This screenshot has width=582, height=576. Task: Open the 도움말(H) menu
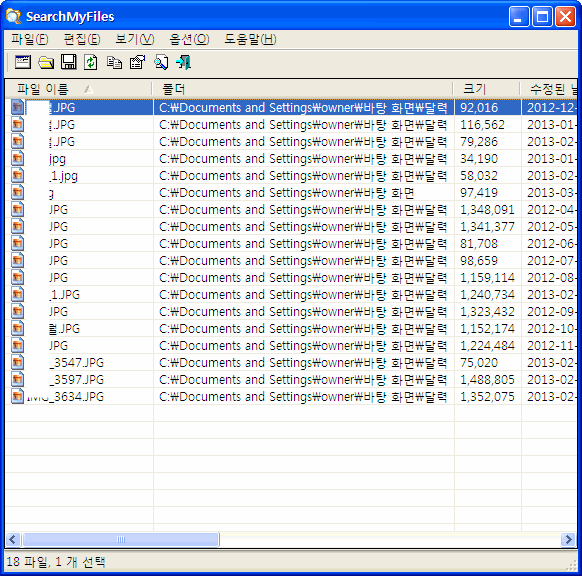click(x=250, y=39)
